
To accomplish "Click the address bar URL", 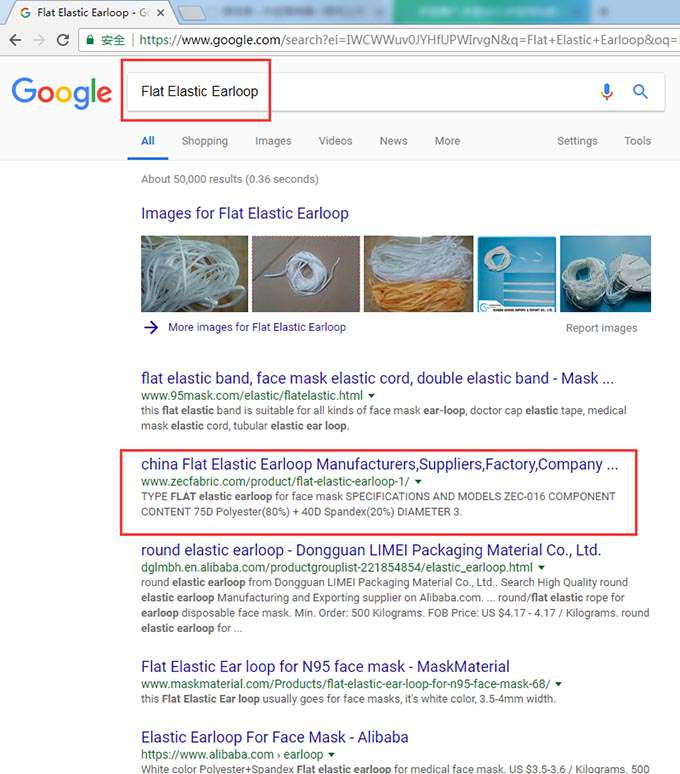I will [407, 39].
